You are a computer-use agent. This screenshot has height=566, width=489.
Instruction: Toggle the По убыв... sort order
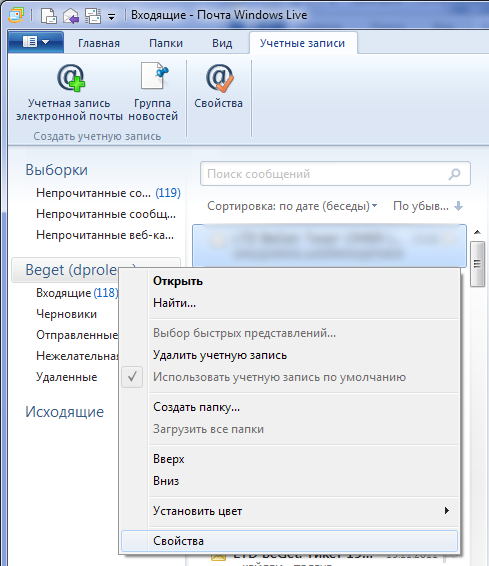pos(428,206)
